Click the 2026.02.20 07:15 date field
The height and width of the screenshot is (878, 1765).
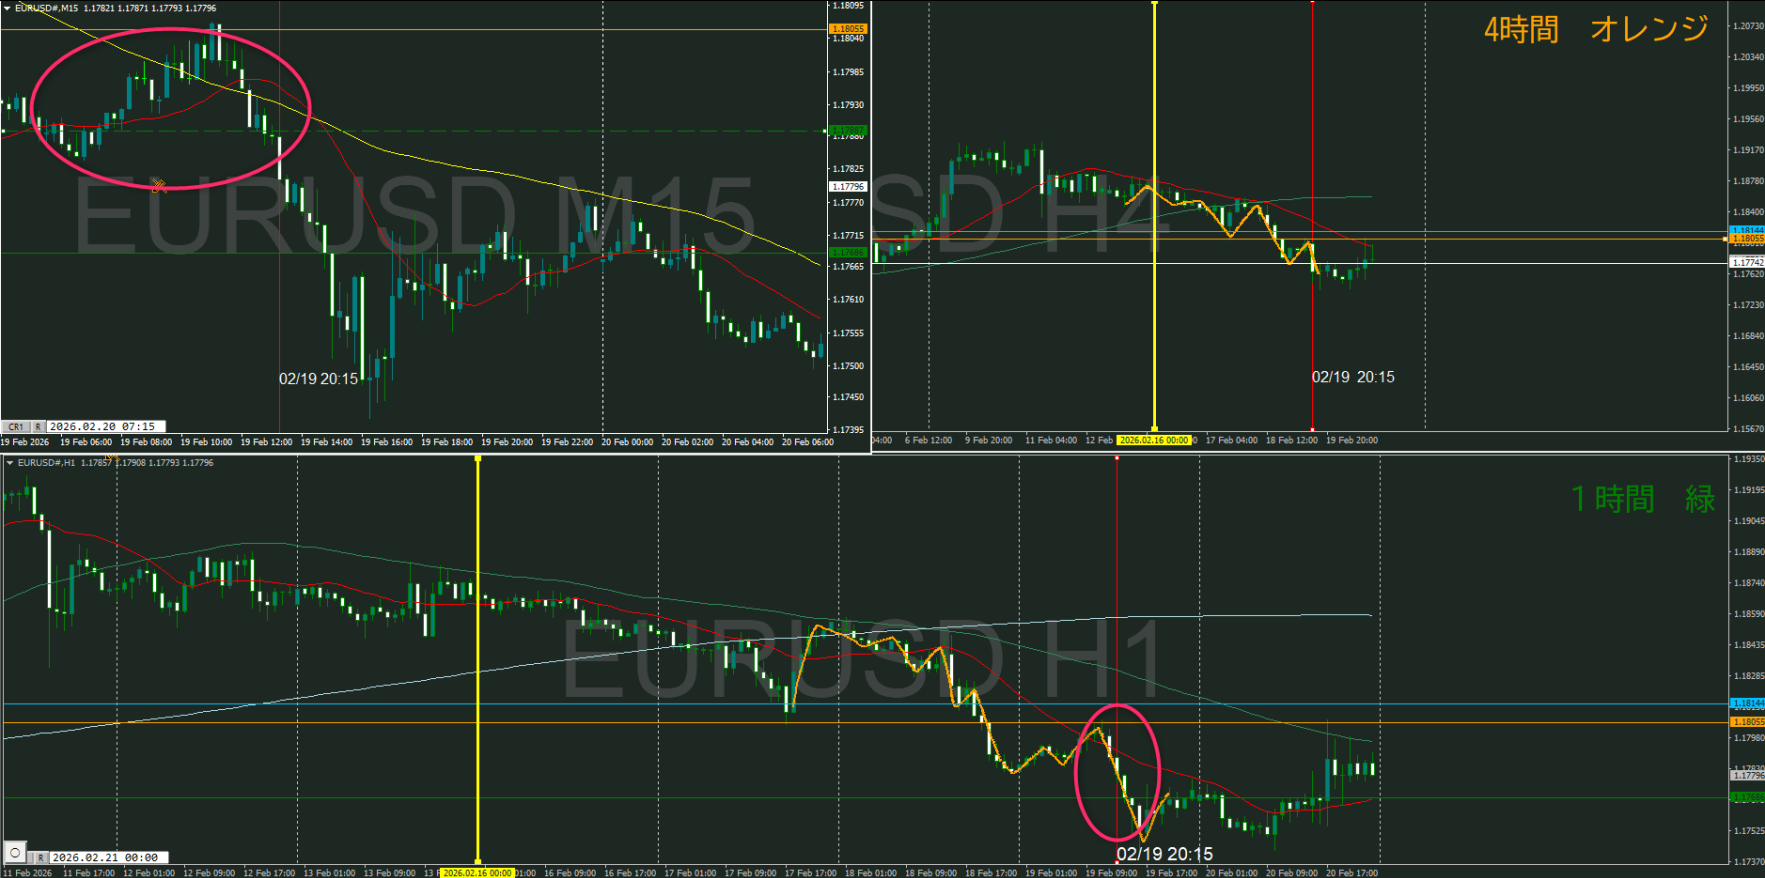point(103,427)
